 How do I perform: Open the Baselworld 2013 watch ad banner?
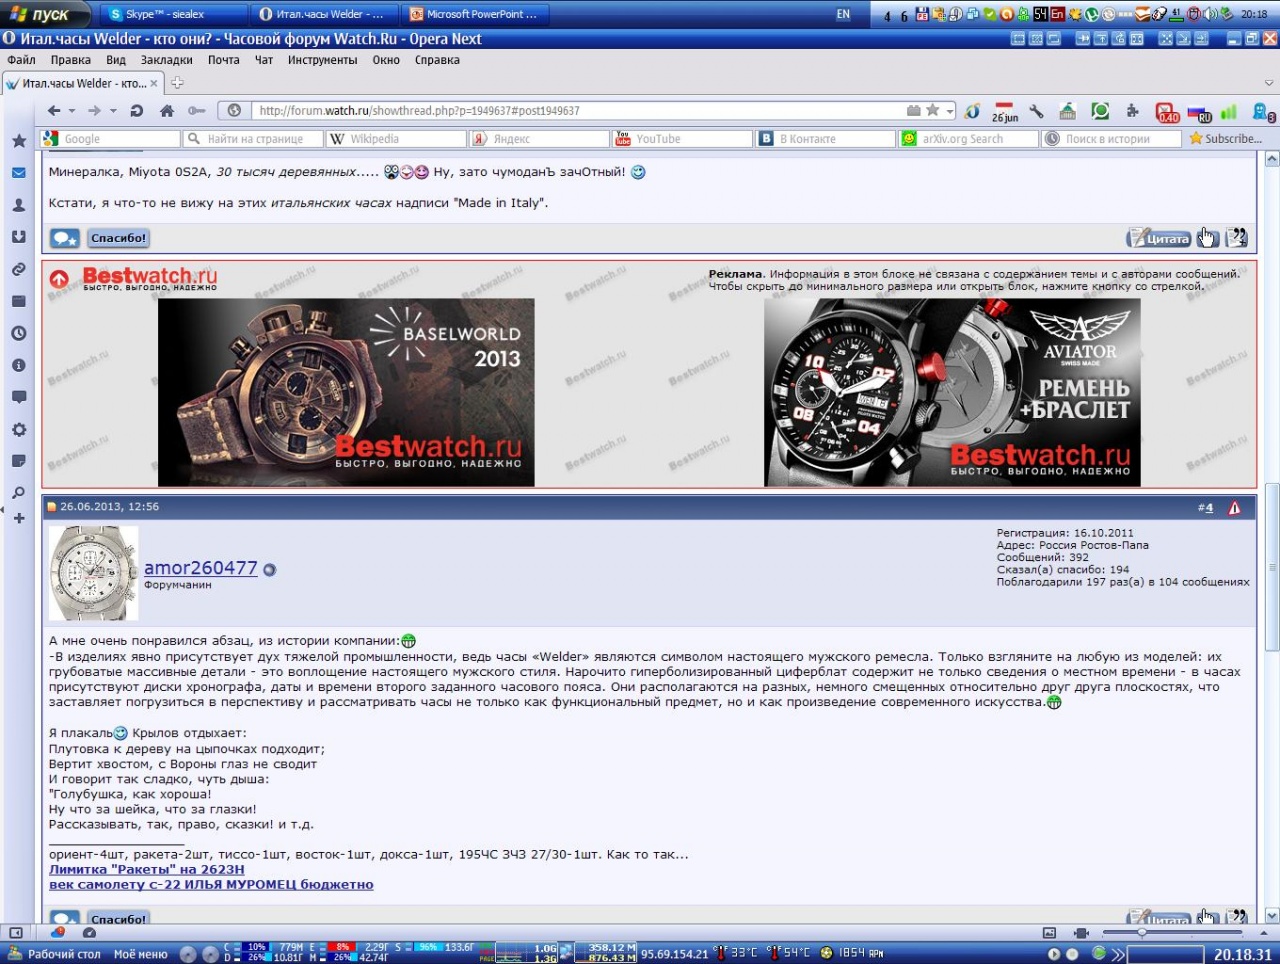(346, 393)
